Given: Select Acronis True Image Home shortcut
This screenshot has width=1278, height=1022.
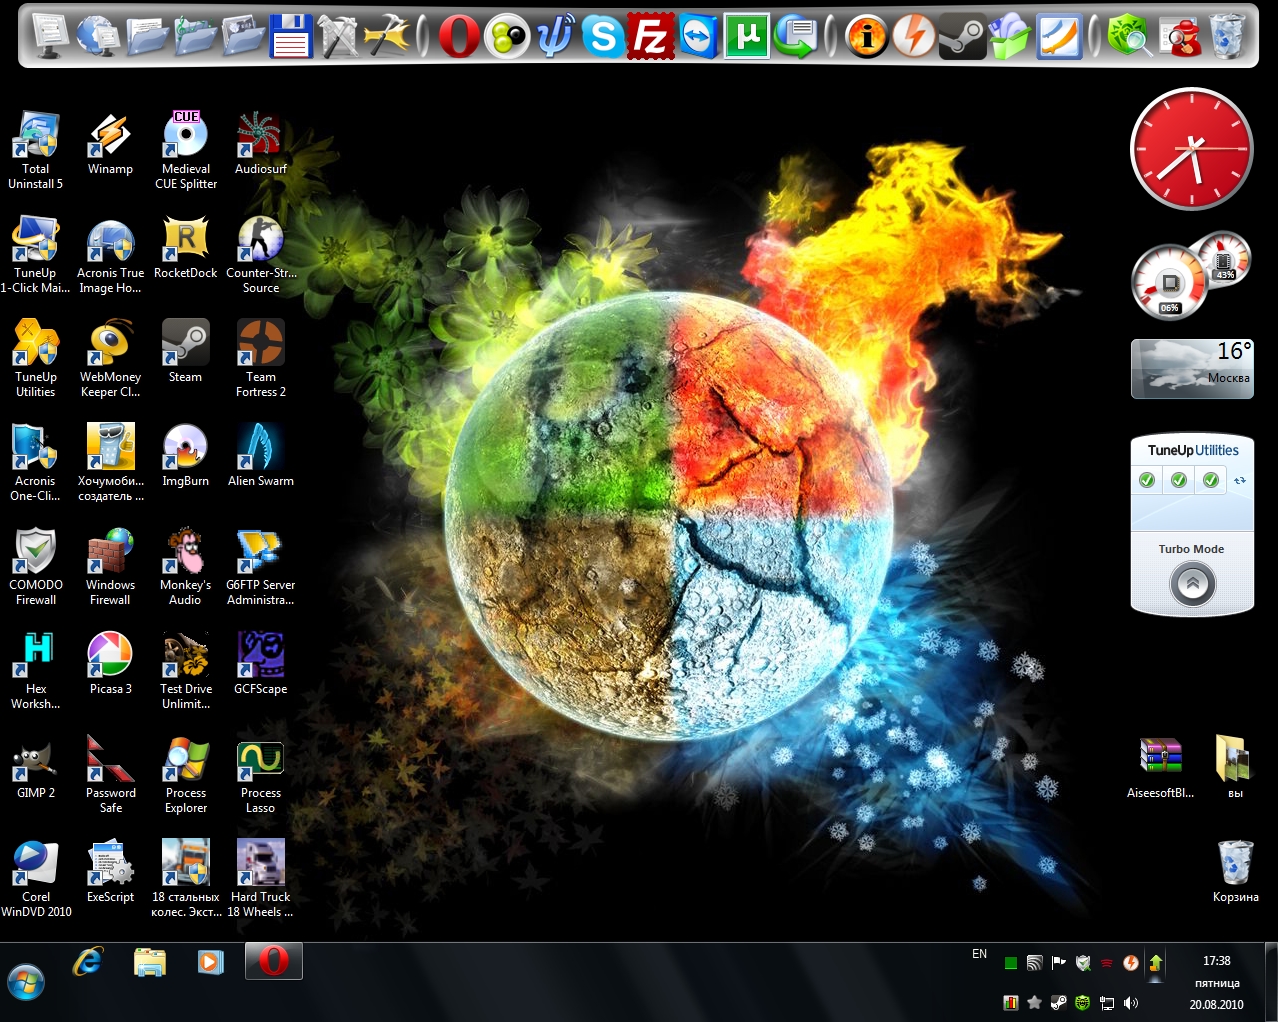Looking at the screenshot, I should (x=110, y=255).
